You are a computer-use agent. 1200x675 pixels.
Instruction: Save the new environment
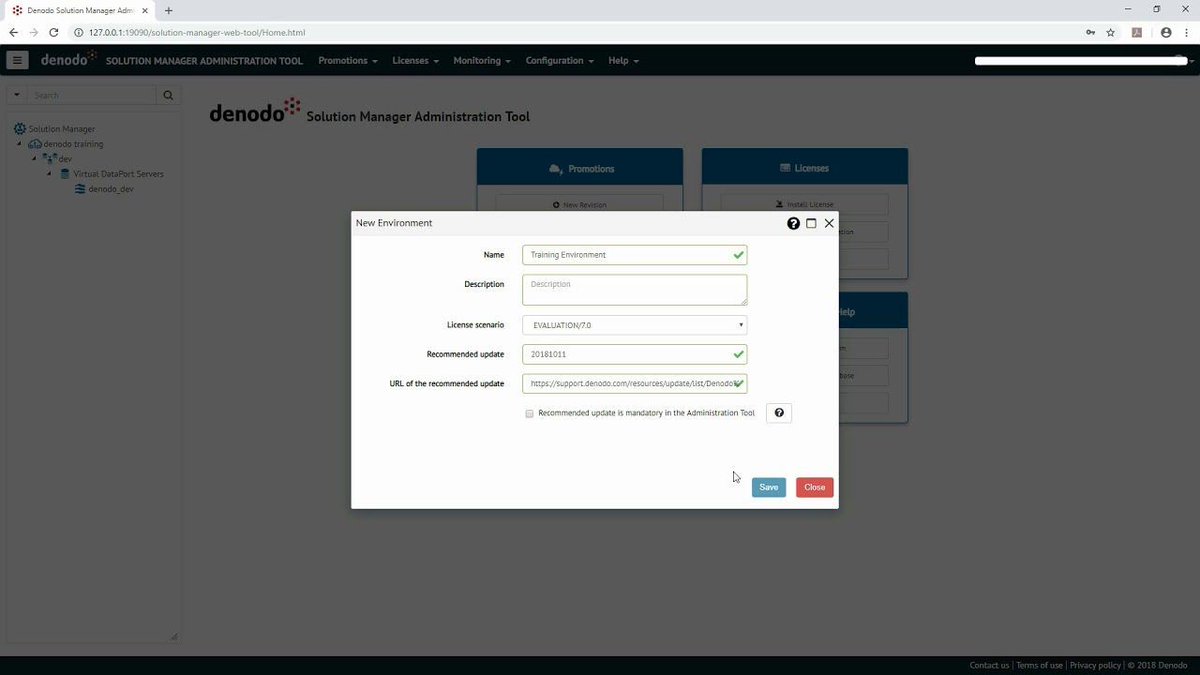pyautogui.click(x=768, y=487)
